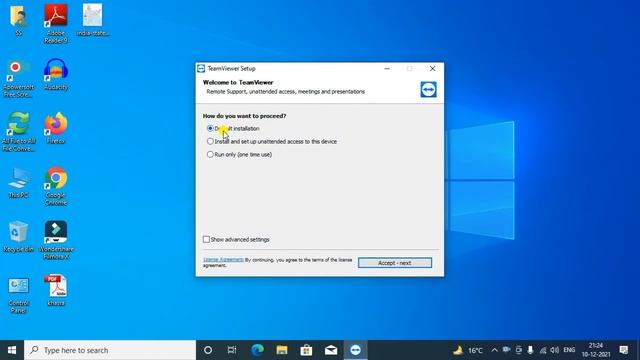Click the TeamViewer logo in the setup header
The image size is (640, 360).
click(428, 89)
